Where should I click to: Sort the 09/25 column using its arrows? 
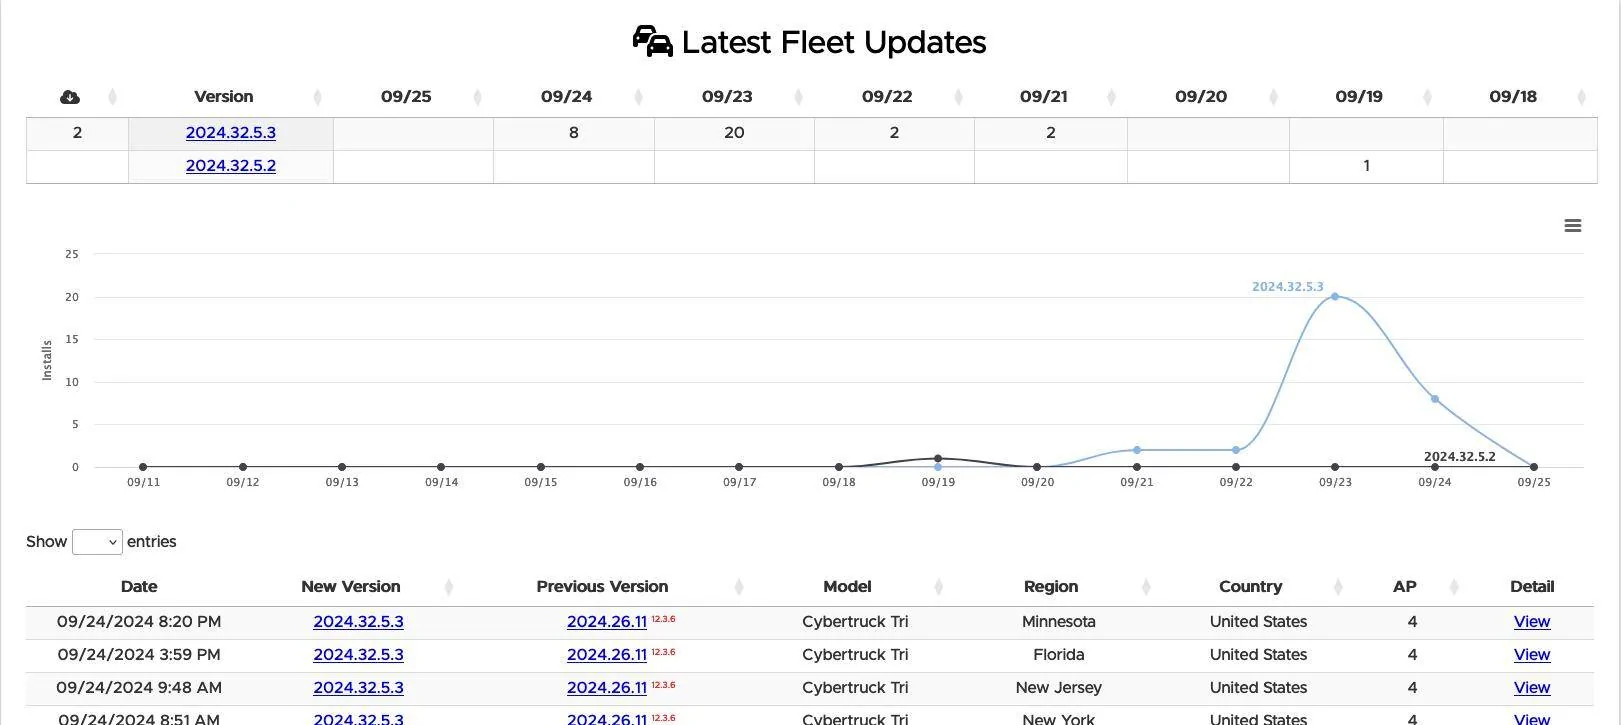[x=477, y=97]
